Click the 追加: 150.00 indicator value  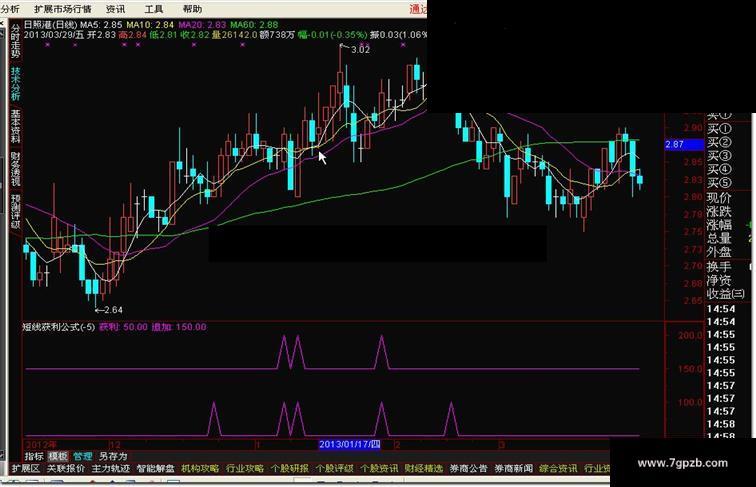[x=179, y=327]
